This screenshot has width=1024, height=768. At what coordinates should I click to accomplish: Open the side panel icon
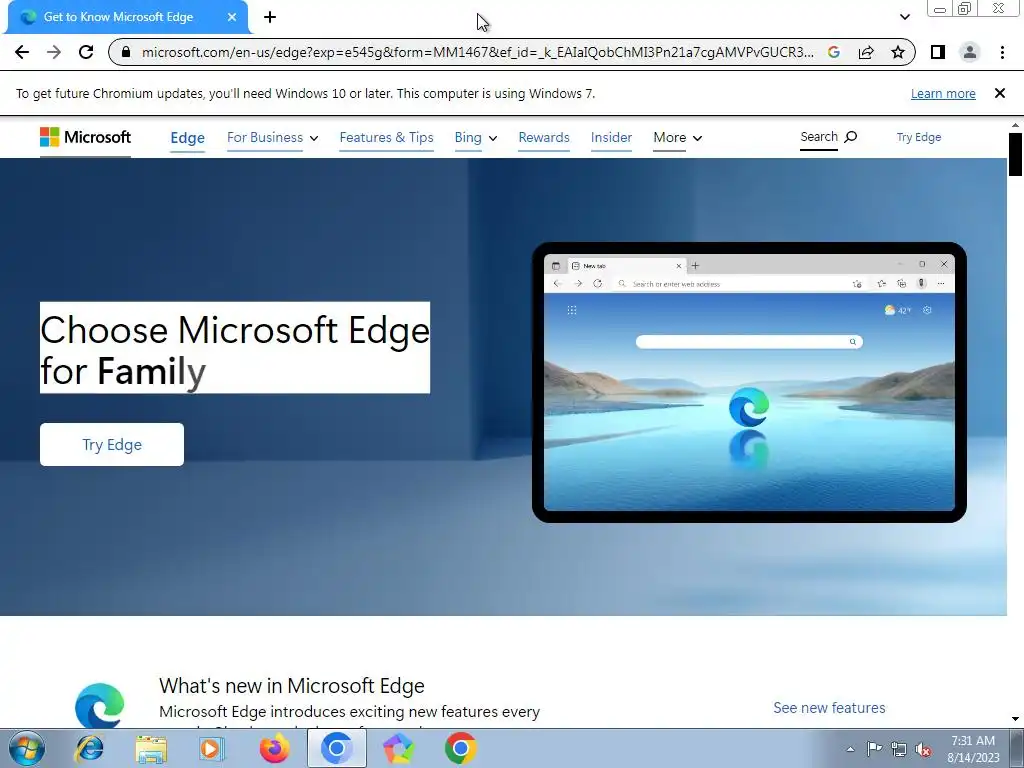click(938, 52)
